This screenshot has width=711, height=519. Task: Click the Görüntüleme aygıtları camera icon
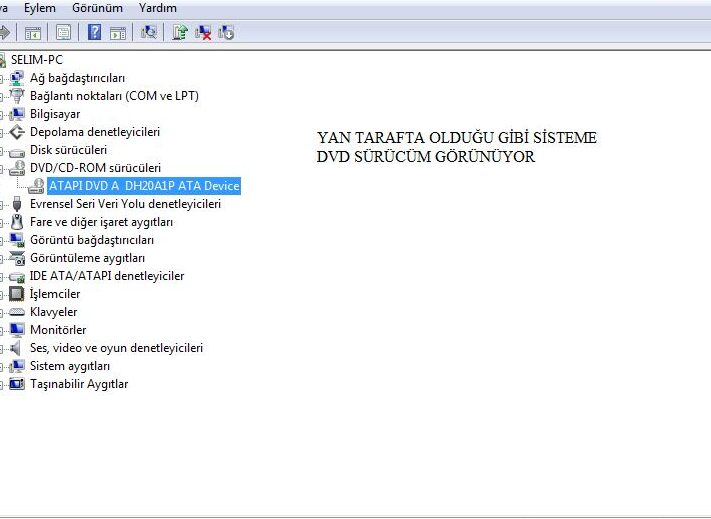[17, 258]
